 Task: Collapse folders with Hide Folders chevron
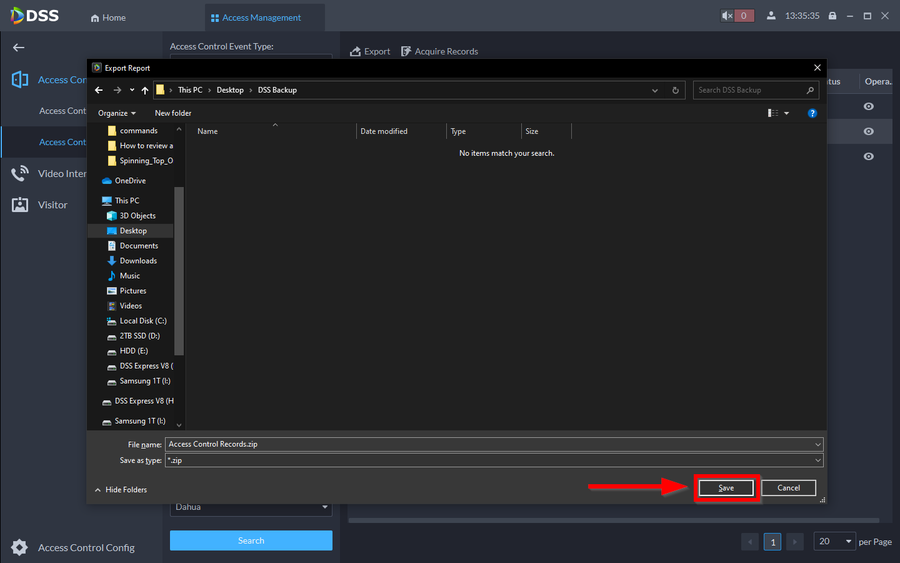98,490
